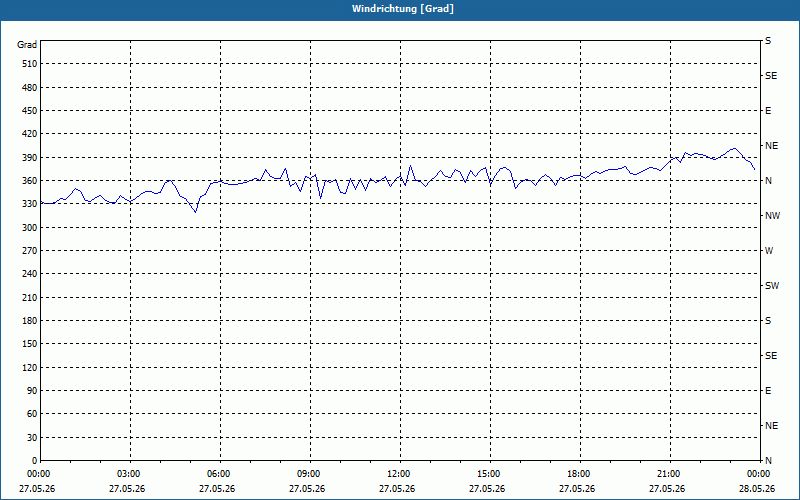Click the 15:00 time label
The width and height of the screenshot is (800, 500).
click(490, 474)
